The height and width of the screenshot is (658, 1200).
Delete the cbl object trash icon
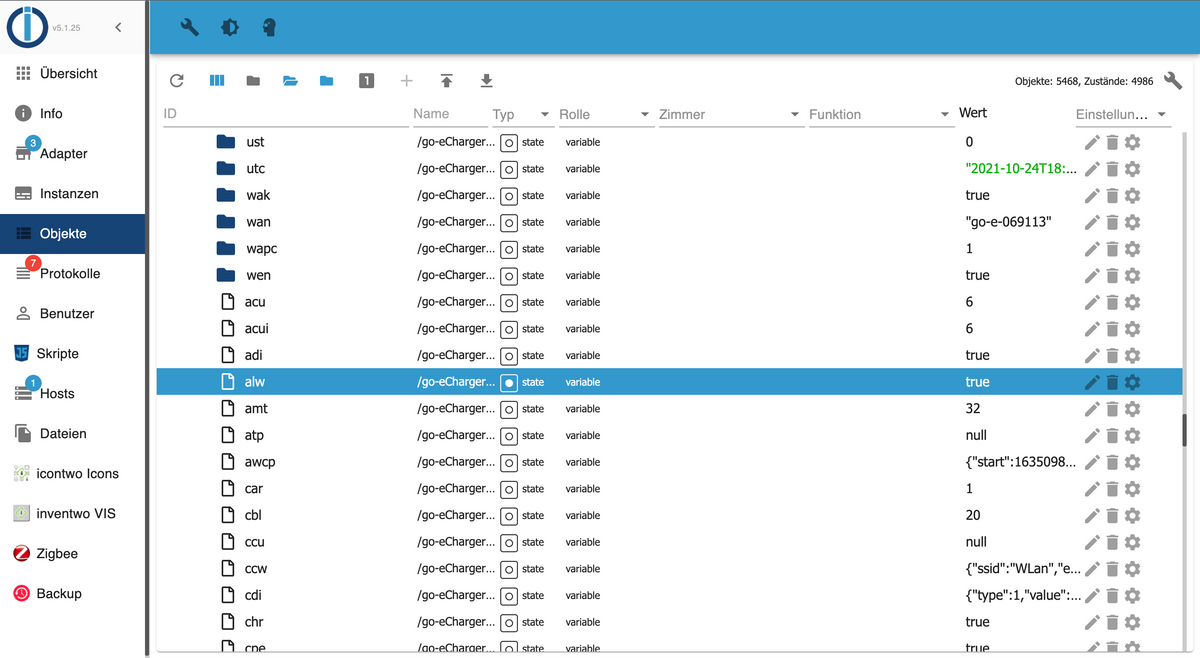[x=1112, y=515]
